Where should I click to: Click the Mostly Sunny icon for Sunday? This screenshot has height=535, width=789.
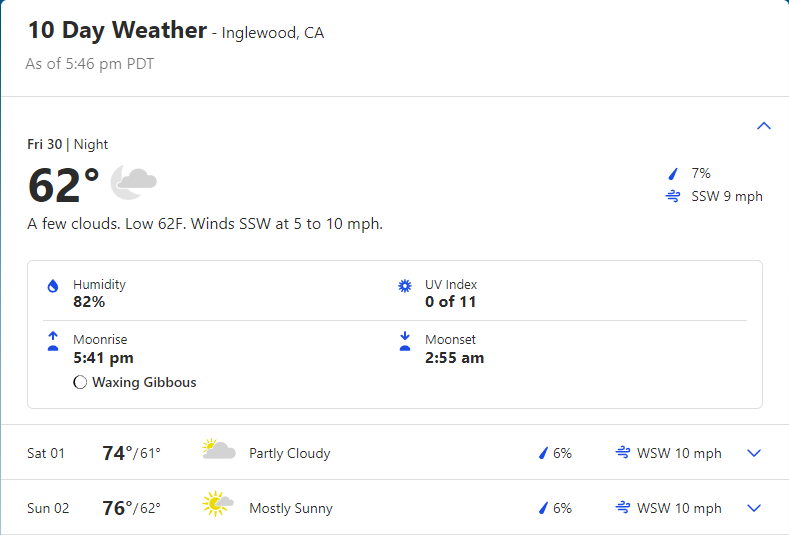pos(217,503)
